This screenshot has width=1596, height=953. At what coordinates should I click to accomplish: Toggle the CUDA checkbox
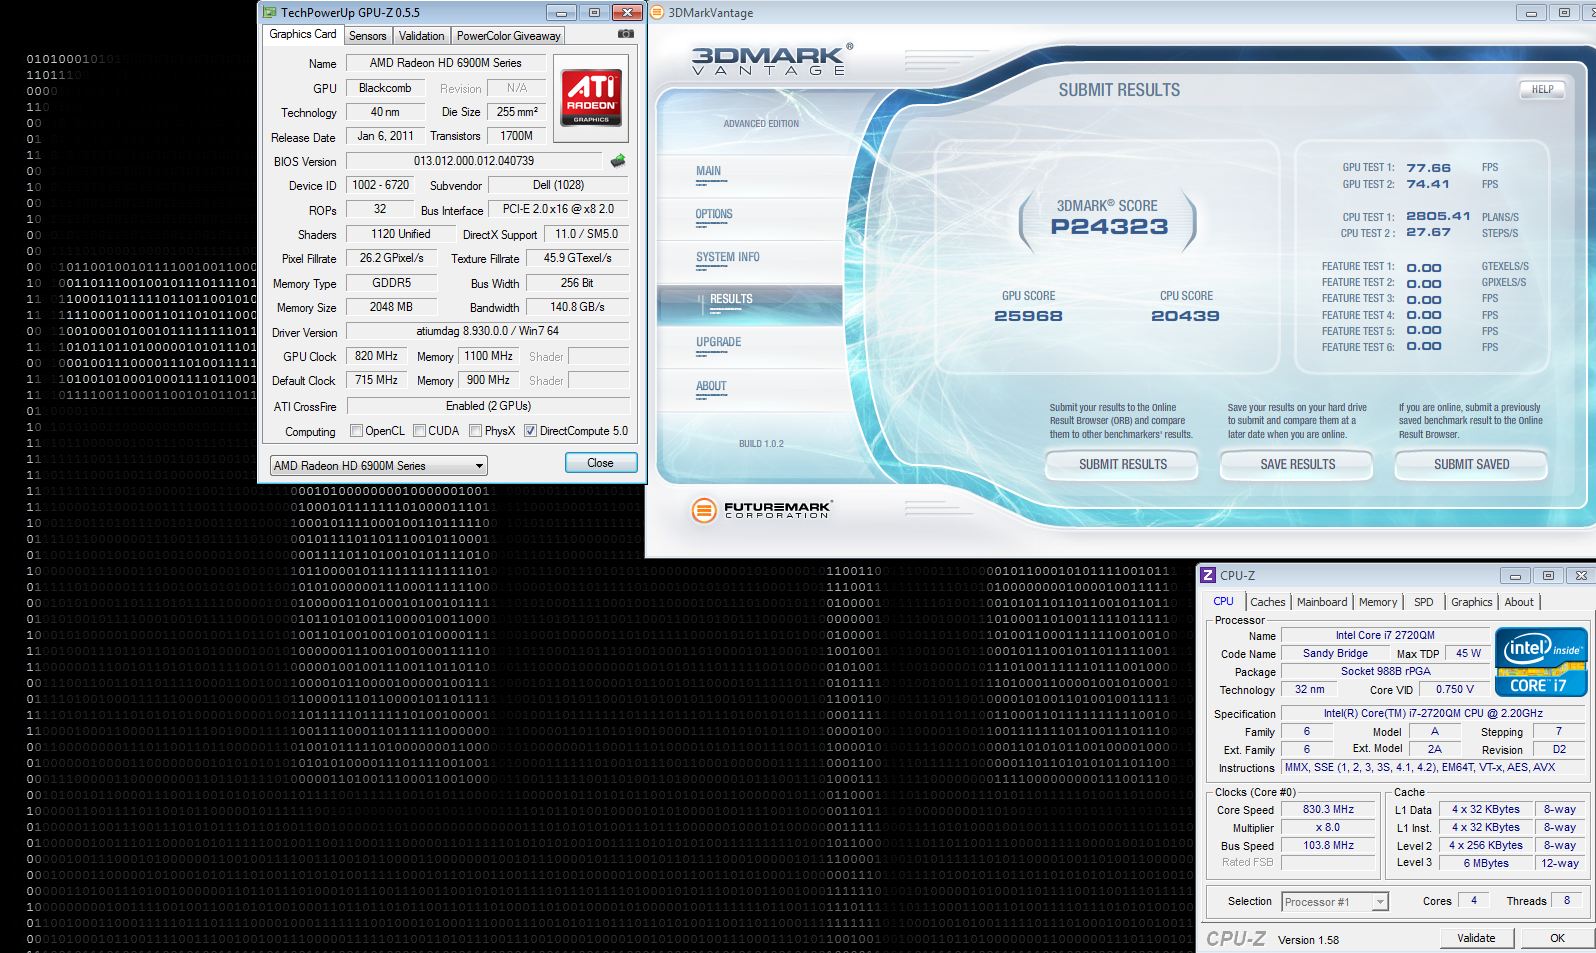click(419, 431)
